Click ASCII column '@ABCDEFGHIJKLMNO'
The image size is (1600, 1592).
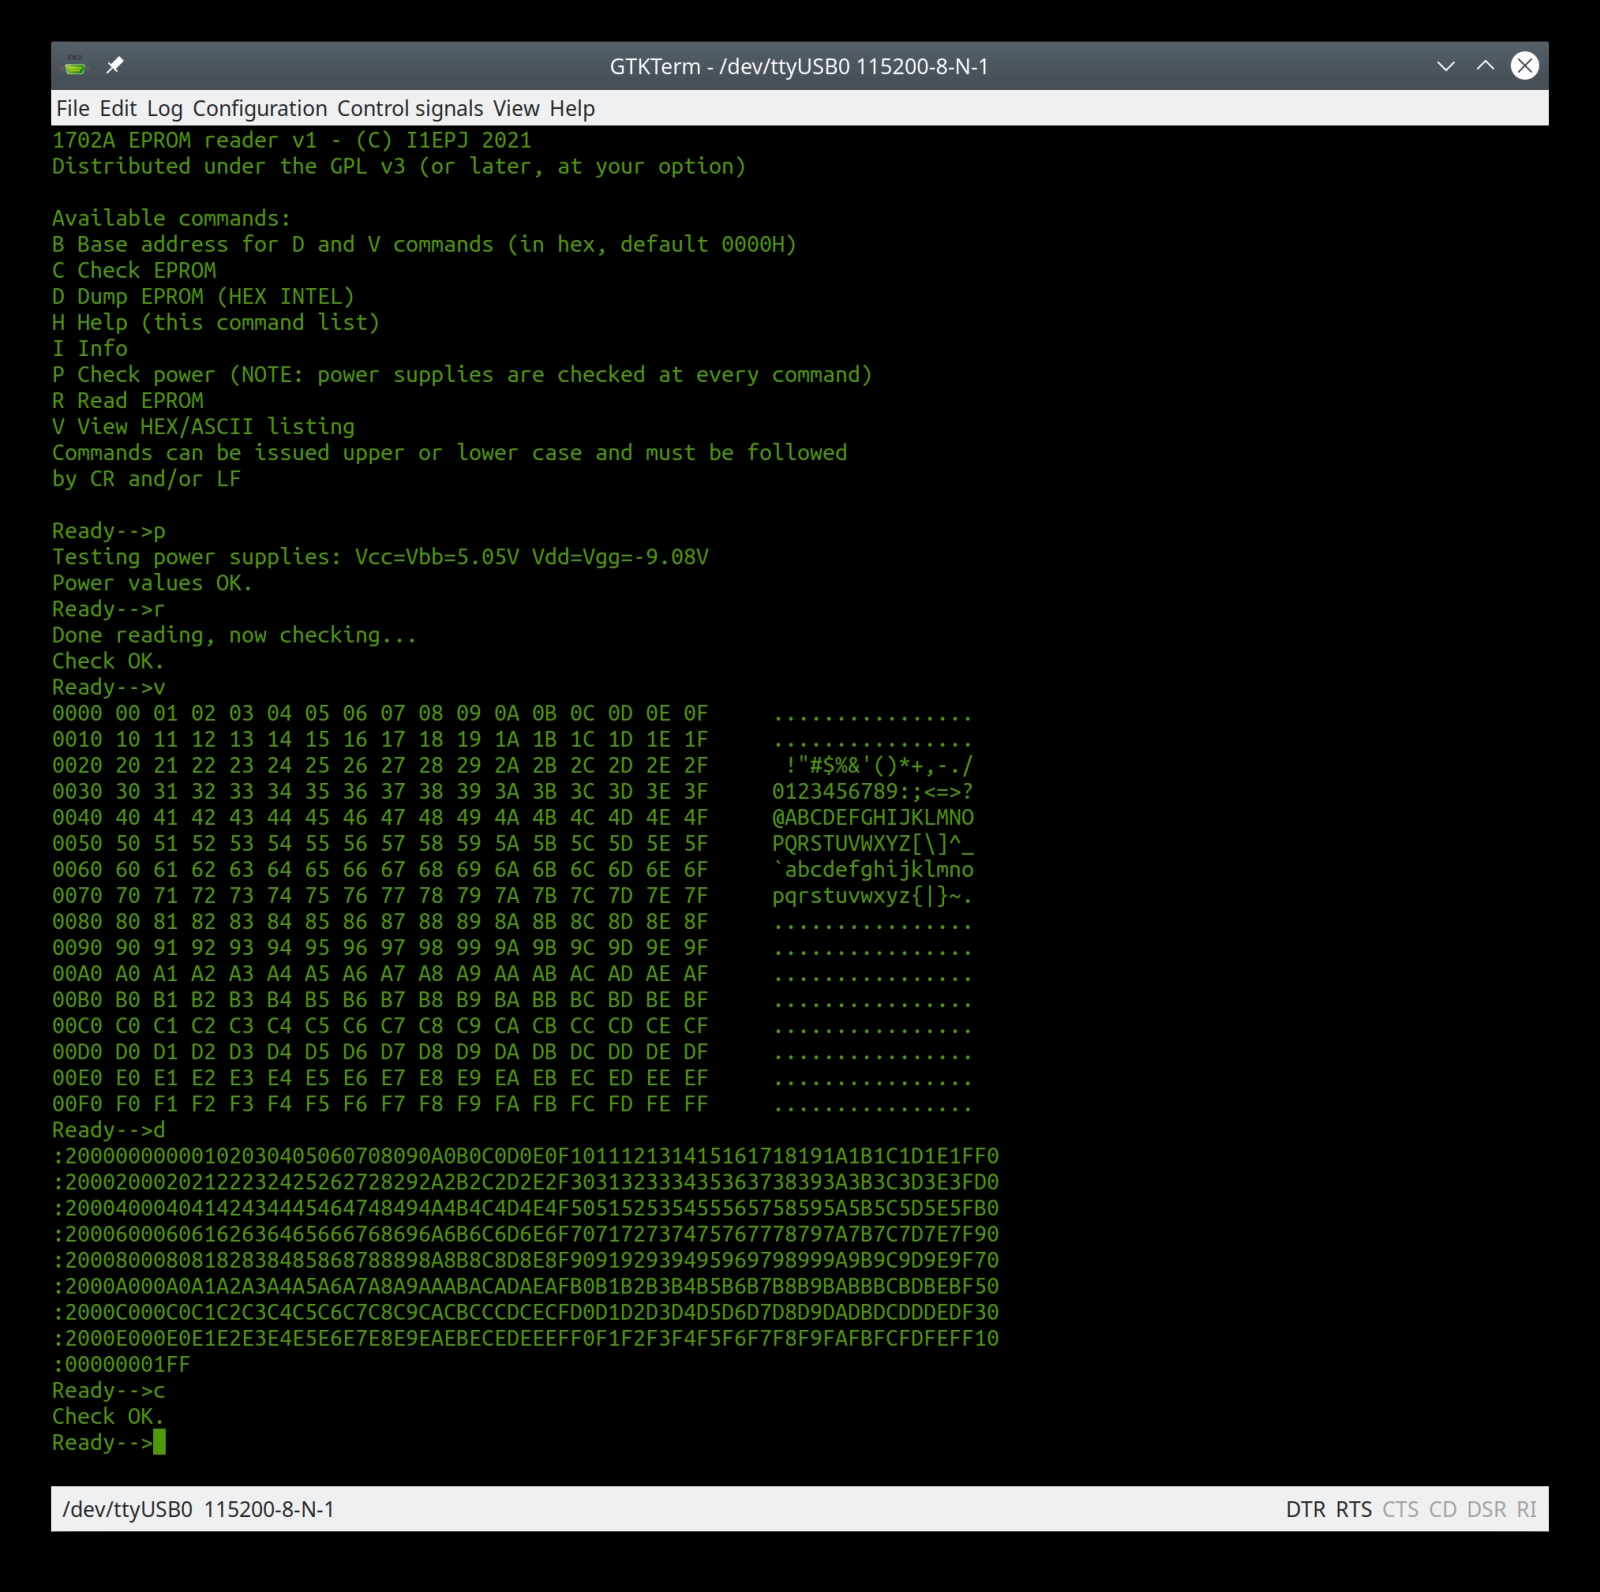pos(872,817)
